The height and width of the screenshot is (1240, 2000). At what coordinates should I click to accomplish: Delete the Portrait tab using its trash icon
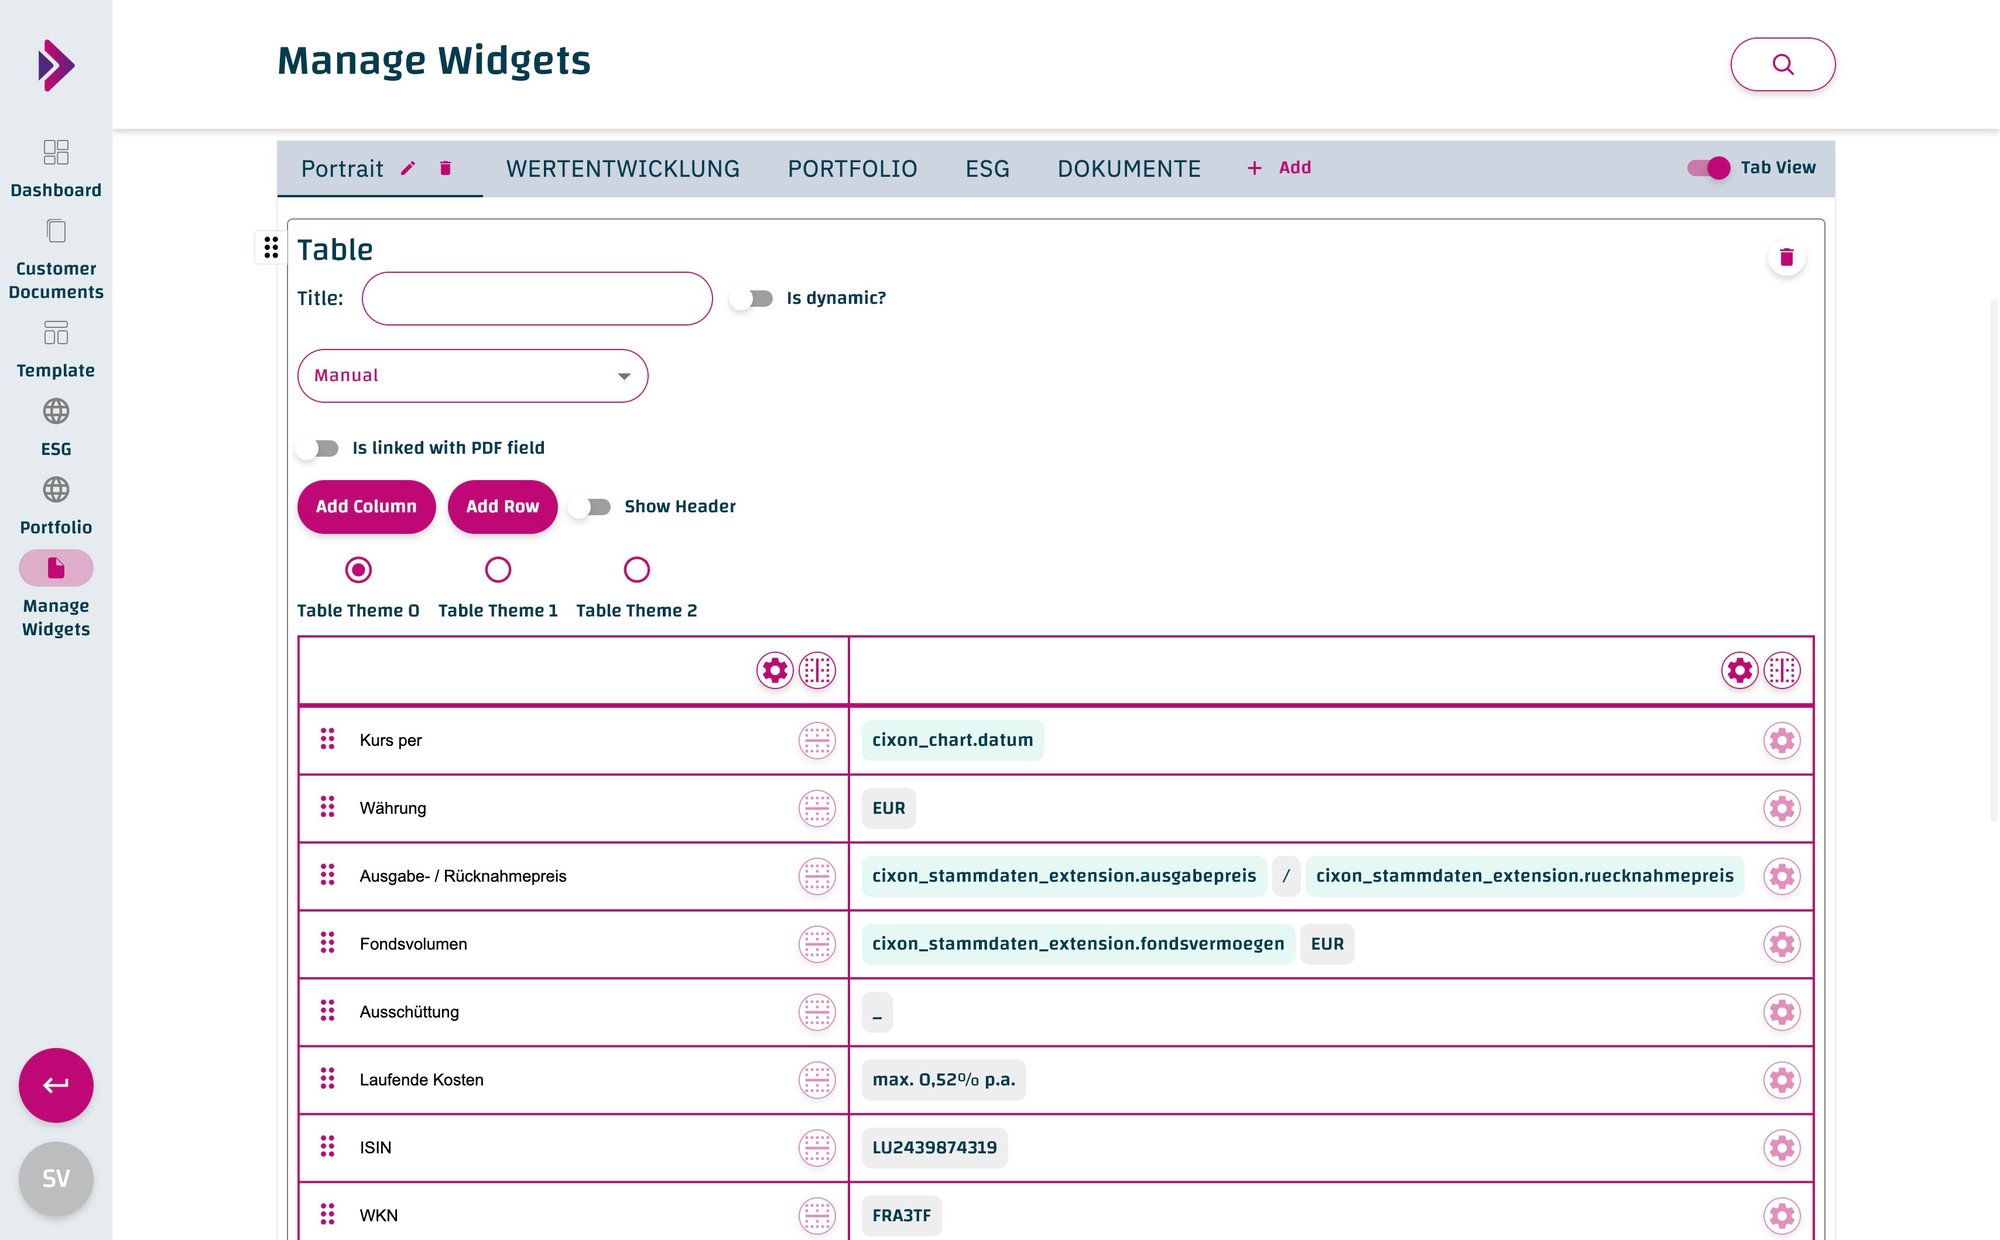445,168
